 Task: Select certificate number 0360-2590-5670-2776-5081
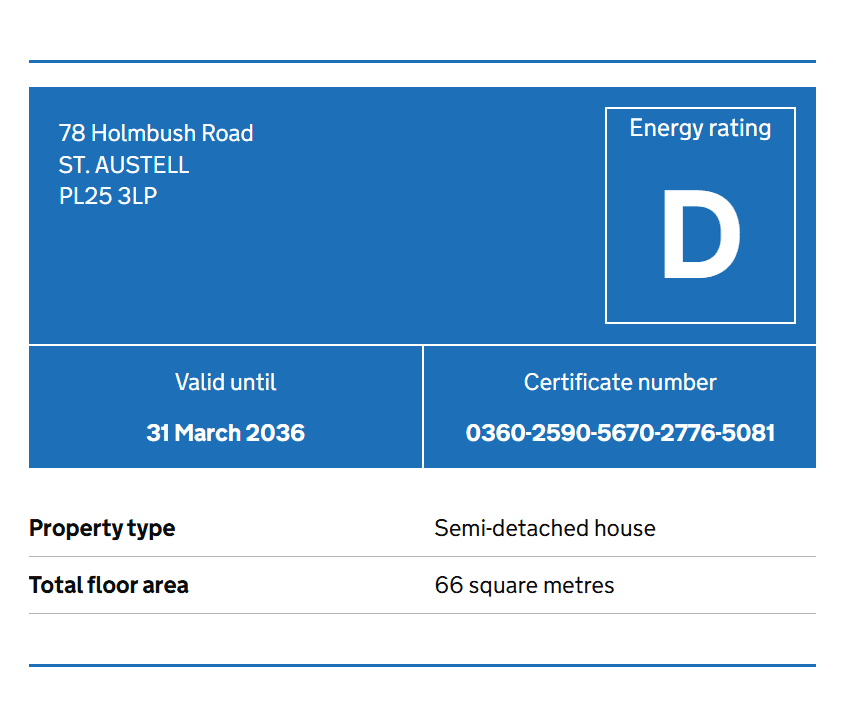point(620,433)
